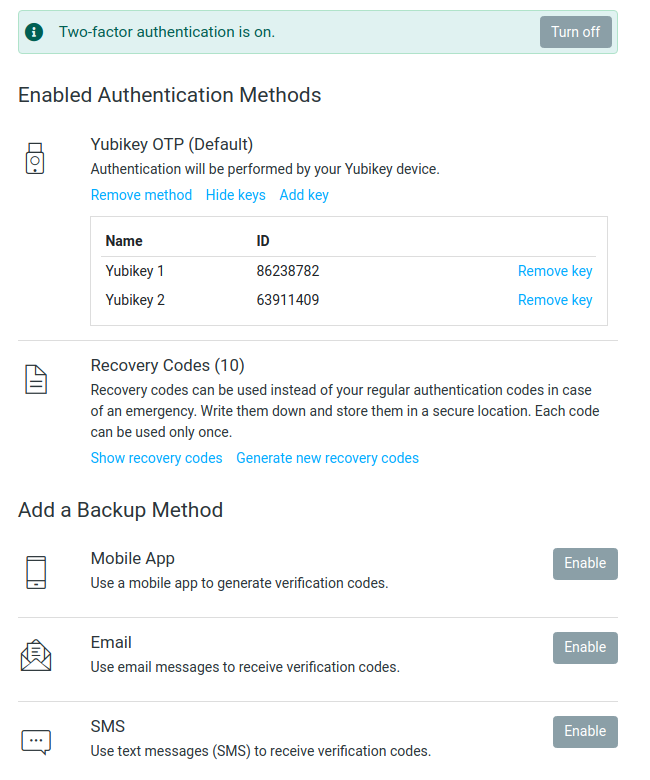The height and width of the screenshot is (780, 650).
Task: Click the Recovery Codes document icon
Action: [x=36, y=380]
